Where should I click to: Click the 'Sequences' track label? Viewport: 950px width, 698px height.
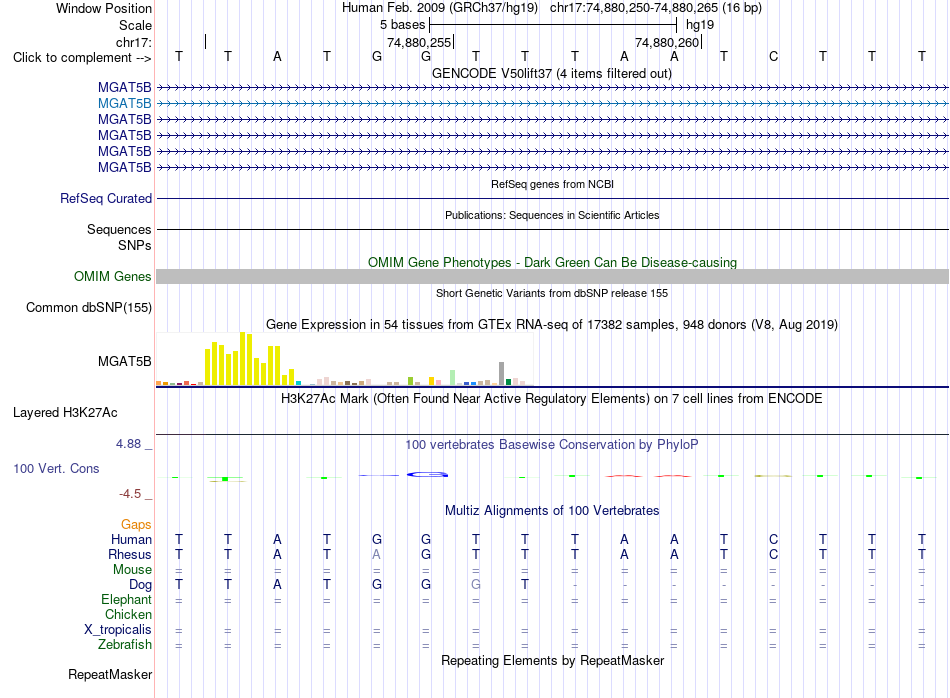tap(119, 229)
